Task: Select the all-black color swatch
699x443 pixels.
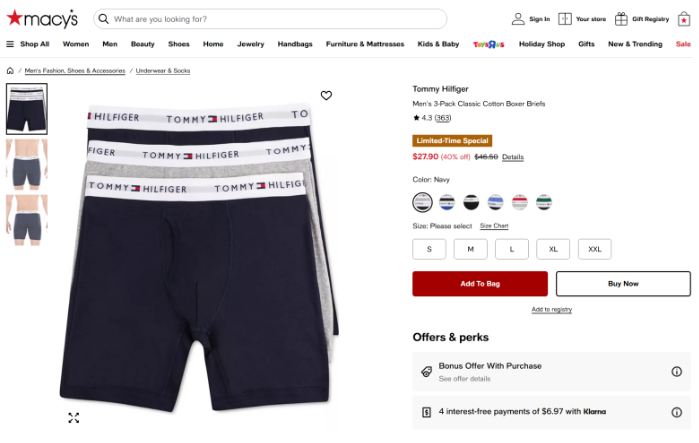Action: pyautogui.click(x=471, y=202)
